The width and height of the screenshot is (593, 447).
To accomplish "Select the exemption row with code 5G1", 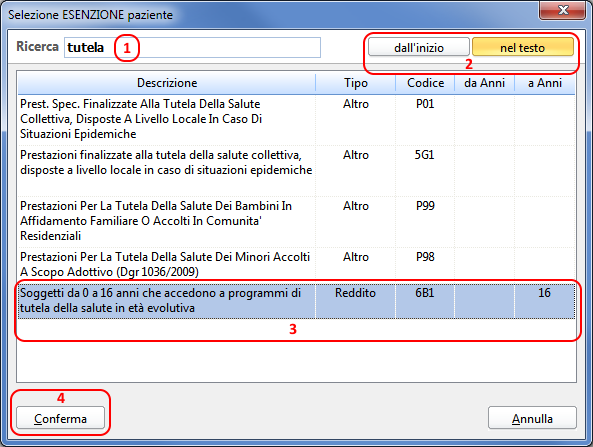I will click(x=296, y=171).
